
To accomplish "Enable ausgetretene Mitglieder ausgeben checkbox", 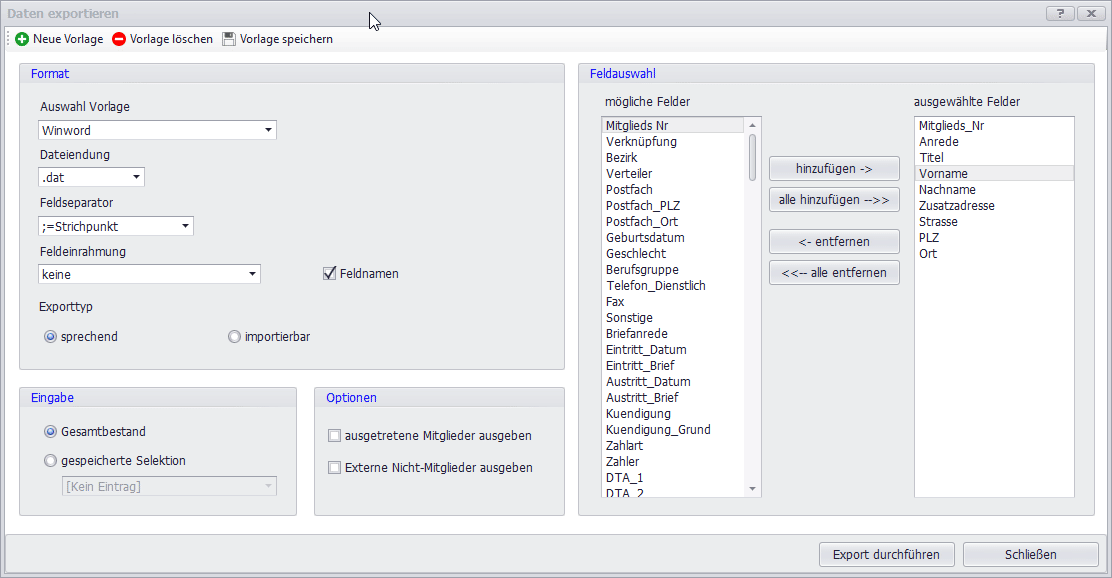I will click(335, 436).
